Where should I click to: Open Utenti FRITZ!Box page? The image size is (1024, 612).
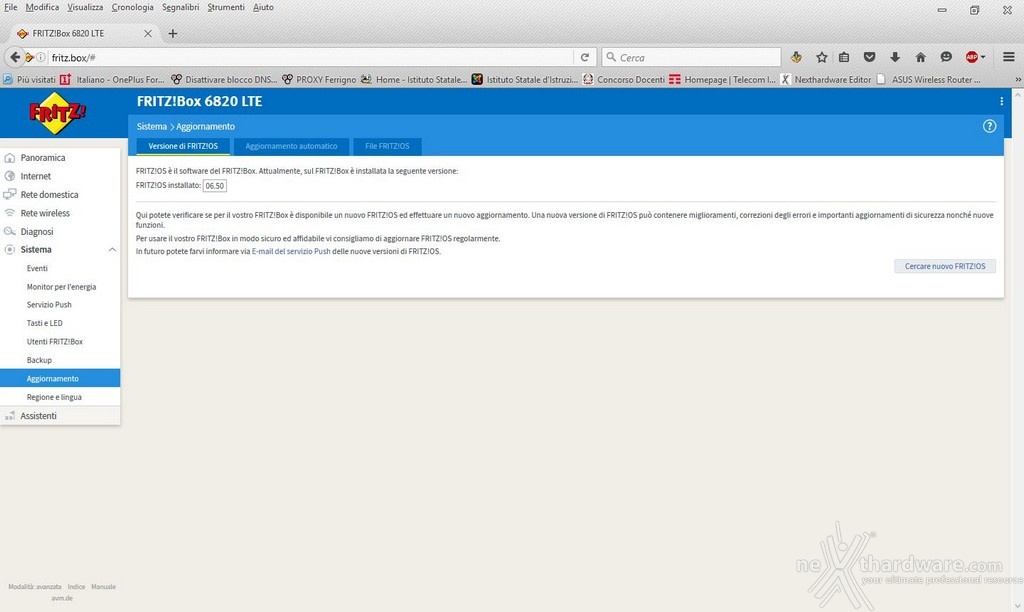[55, 342]
